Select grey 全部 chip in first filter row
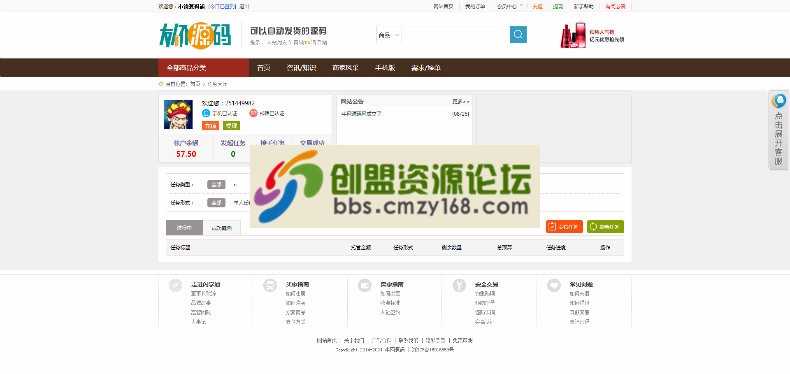 click(216, 184)
